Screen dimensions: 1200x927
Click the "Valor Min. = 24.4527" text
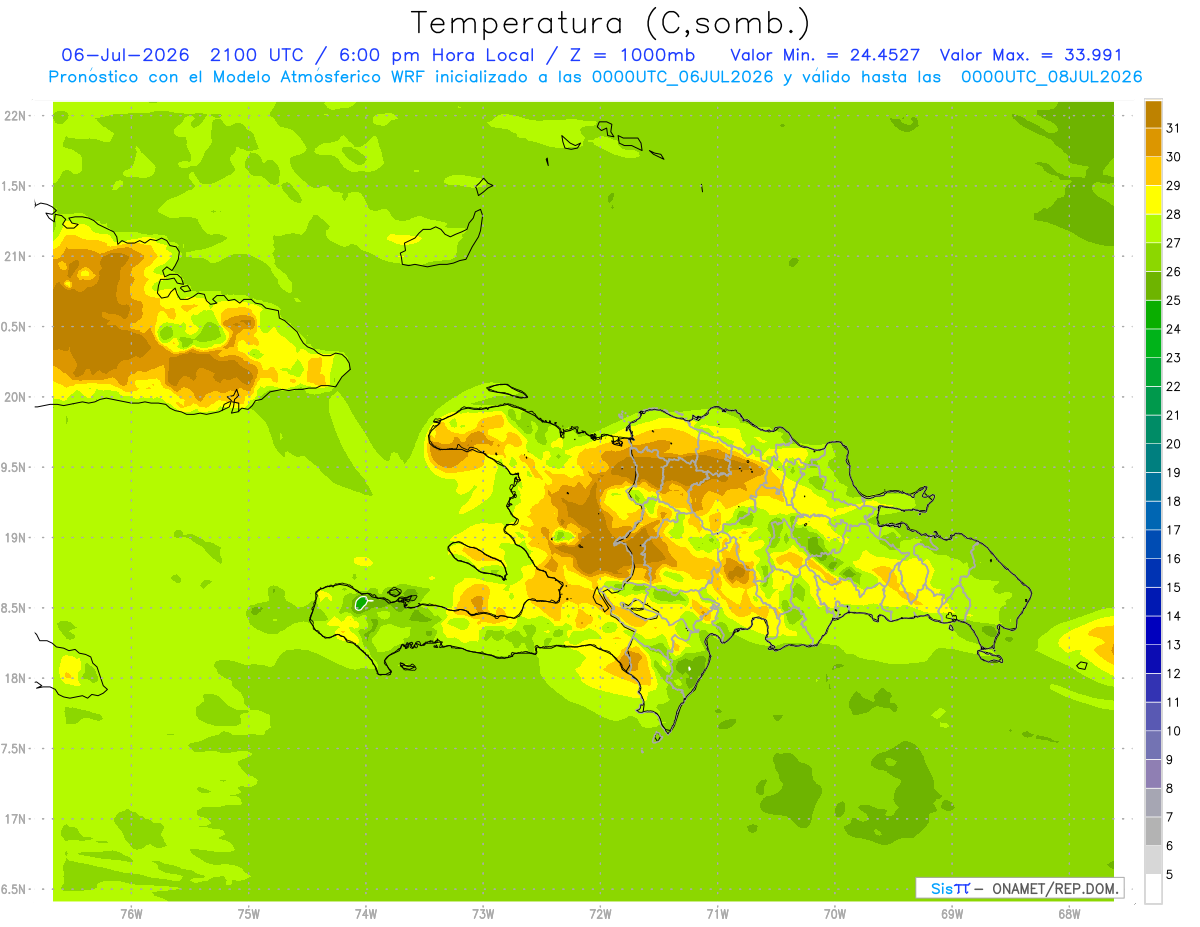tap(826, 55)
